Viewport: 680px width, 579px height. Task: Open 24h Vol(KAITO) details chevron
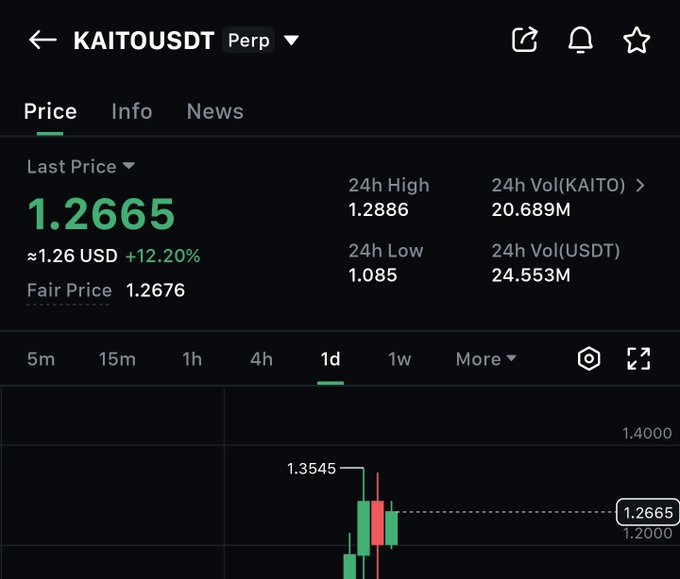640,186
